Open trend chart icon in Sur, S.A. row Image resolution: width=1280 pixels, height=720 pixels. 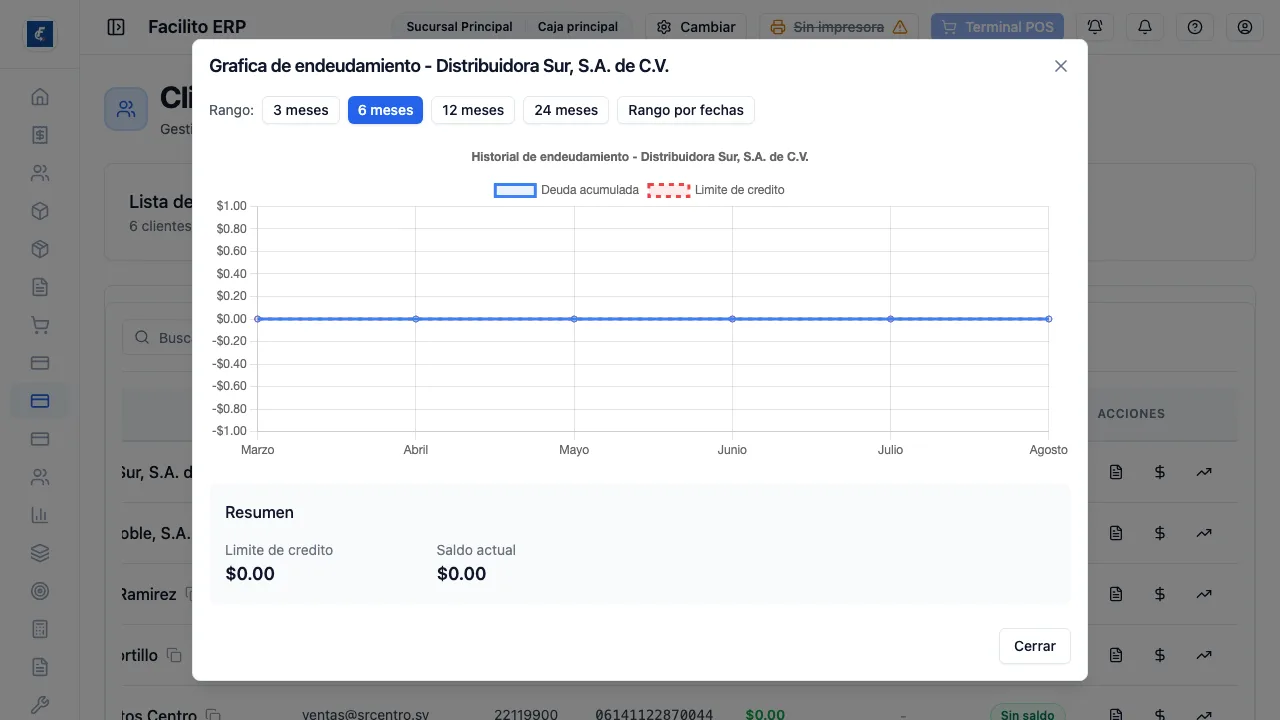click(x=1204, y=472)
